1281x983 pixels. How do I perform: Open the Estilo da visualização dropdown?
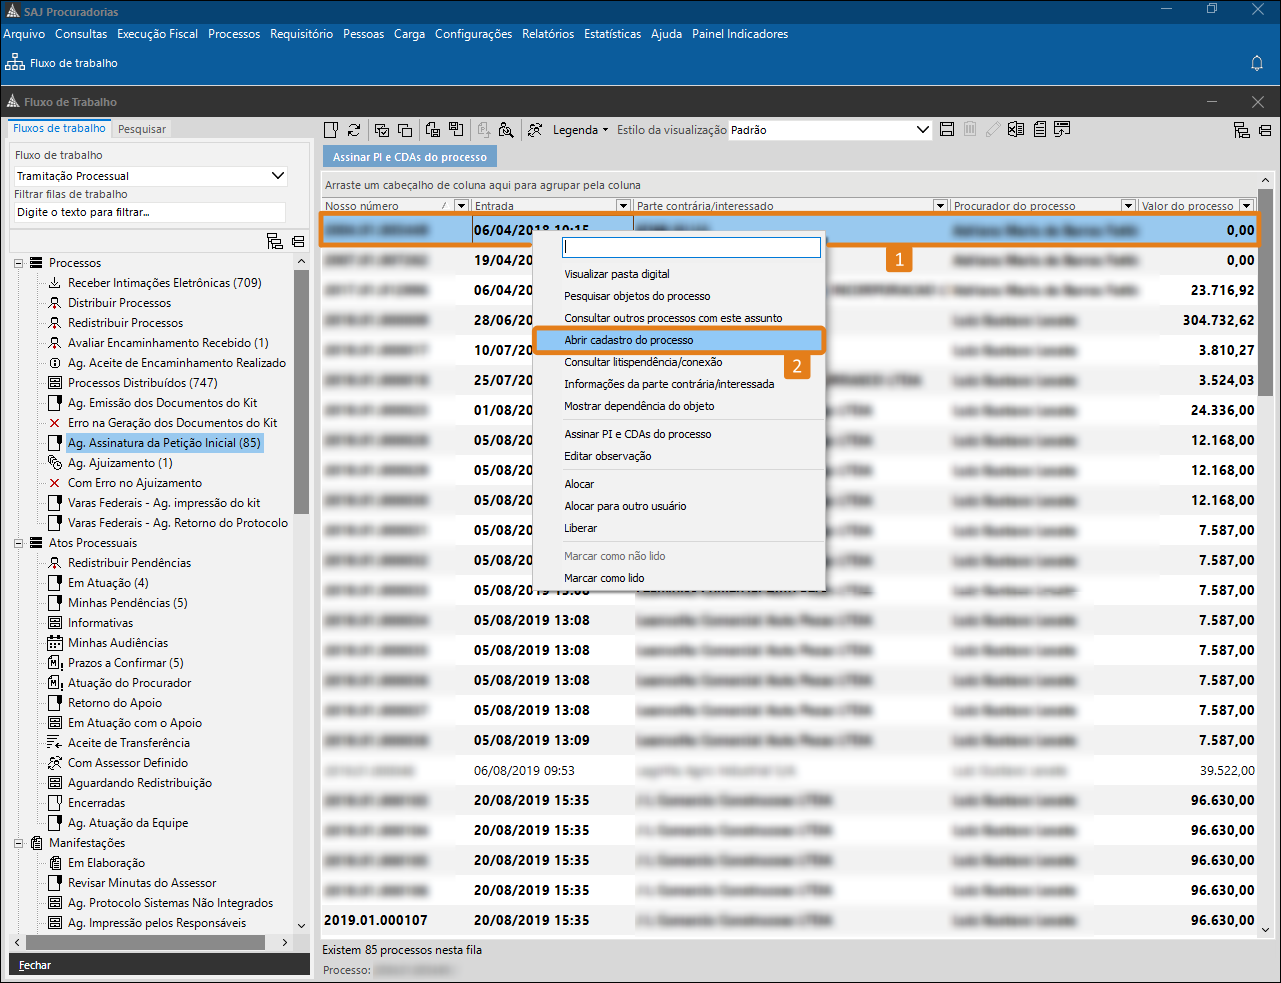coord(922,130)
